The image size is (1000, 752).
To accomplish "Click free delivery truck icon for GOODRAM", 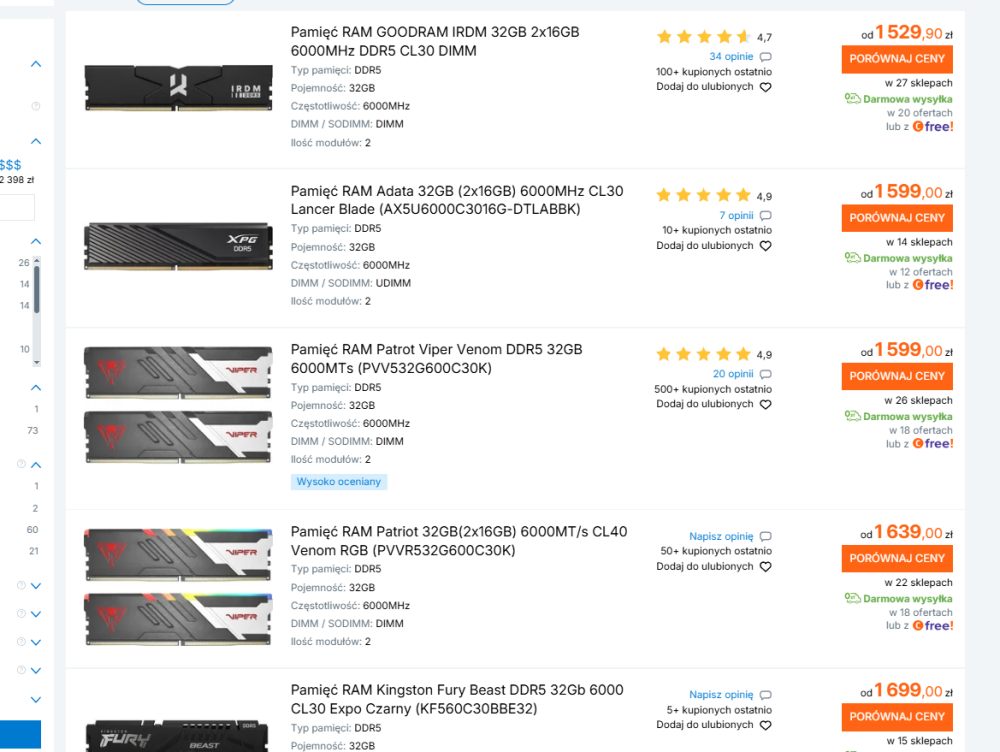I will pyautogui.click(x=852, y=99).
